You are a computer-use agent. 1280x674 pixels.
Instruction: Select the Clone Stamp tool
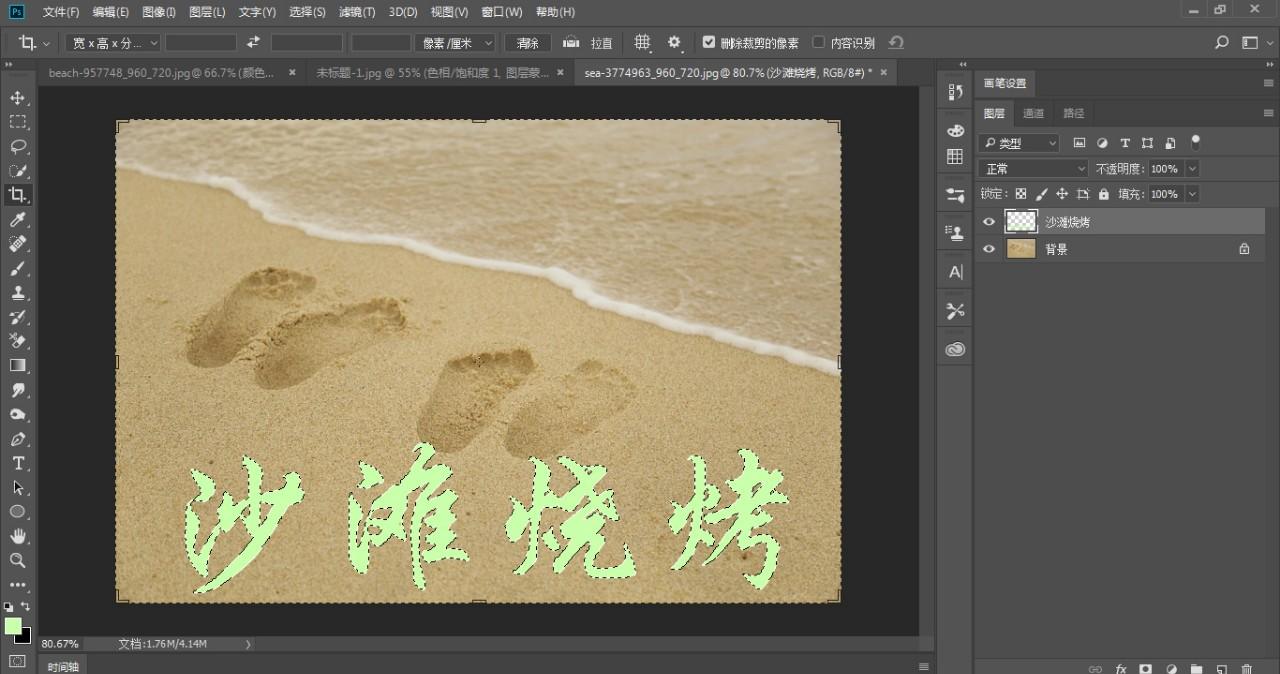tap(18, 293)
